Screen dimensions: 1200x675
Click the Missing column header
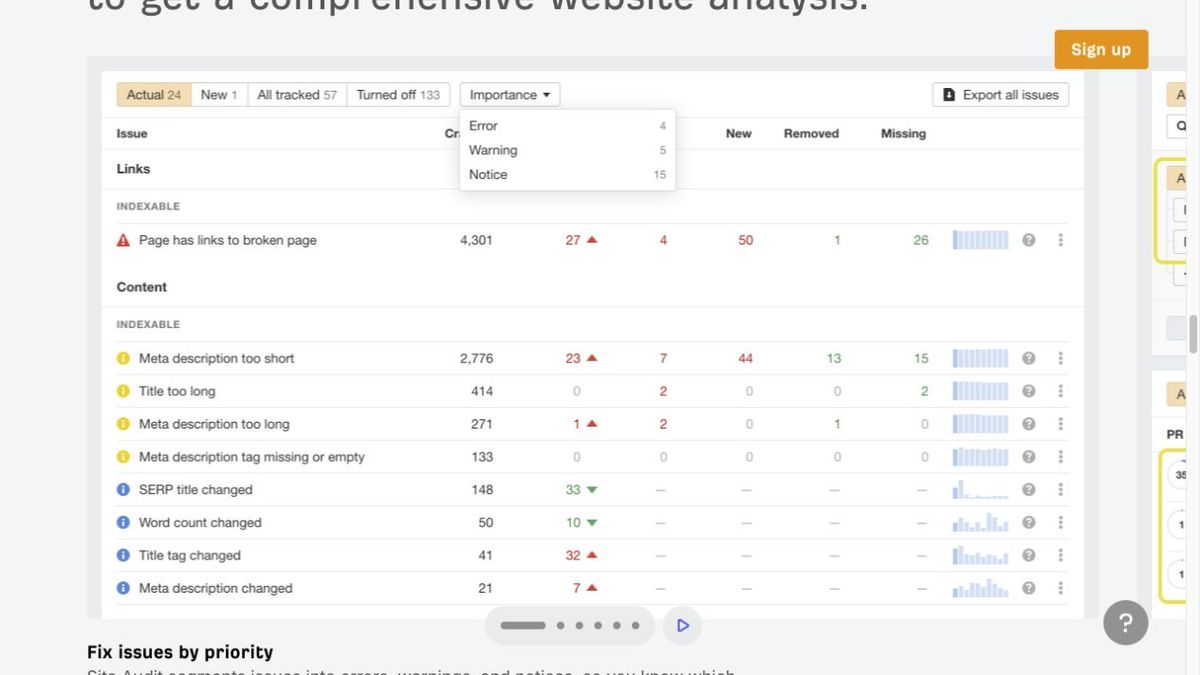click(903, 133)
